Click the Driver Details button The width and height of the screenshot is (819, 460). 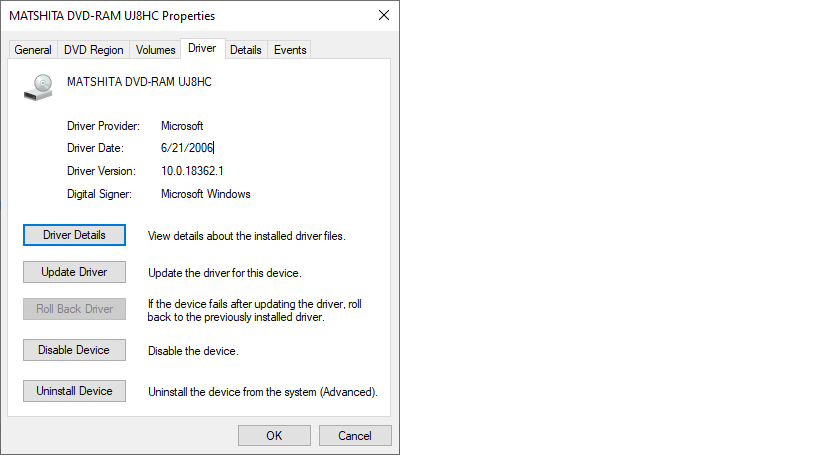[74, 235]
